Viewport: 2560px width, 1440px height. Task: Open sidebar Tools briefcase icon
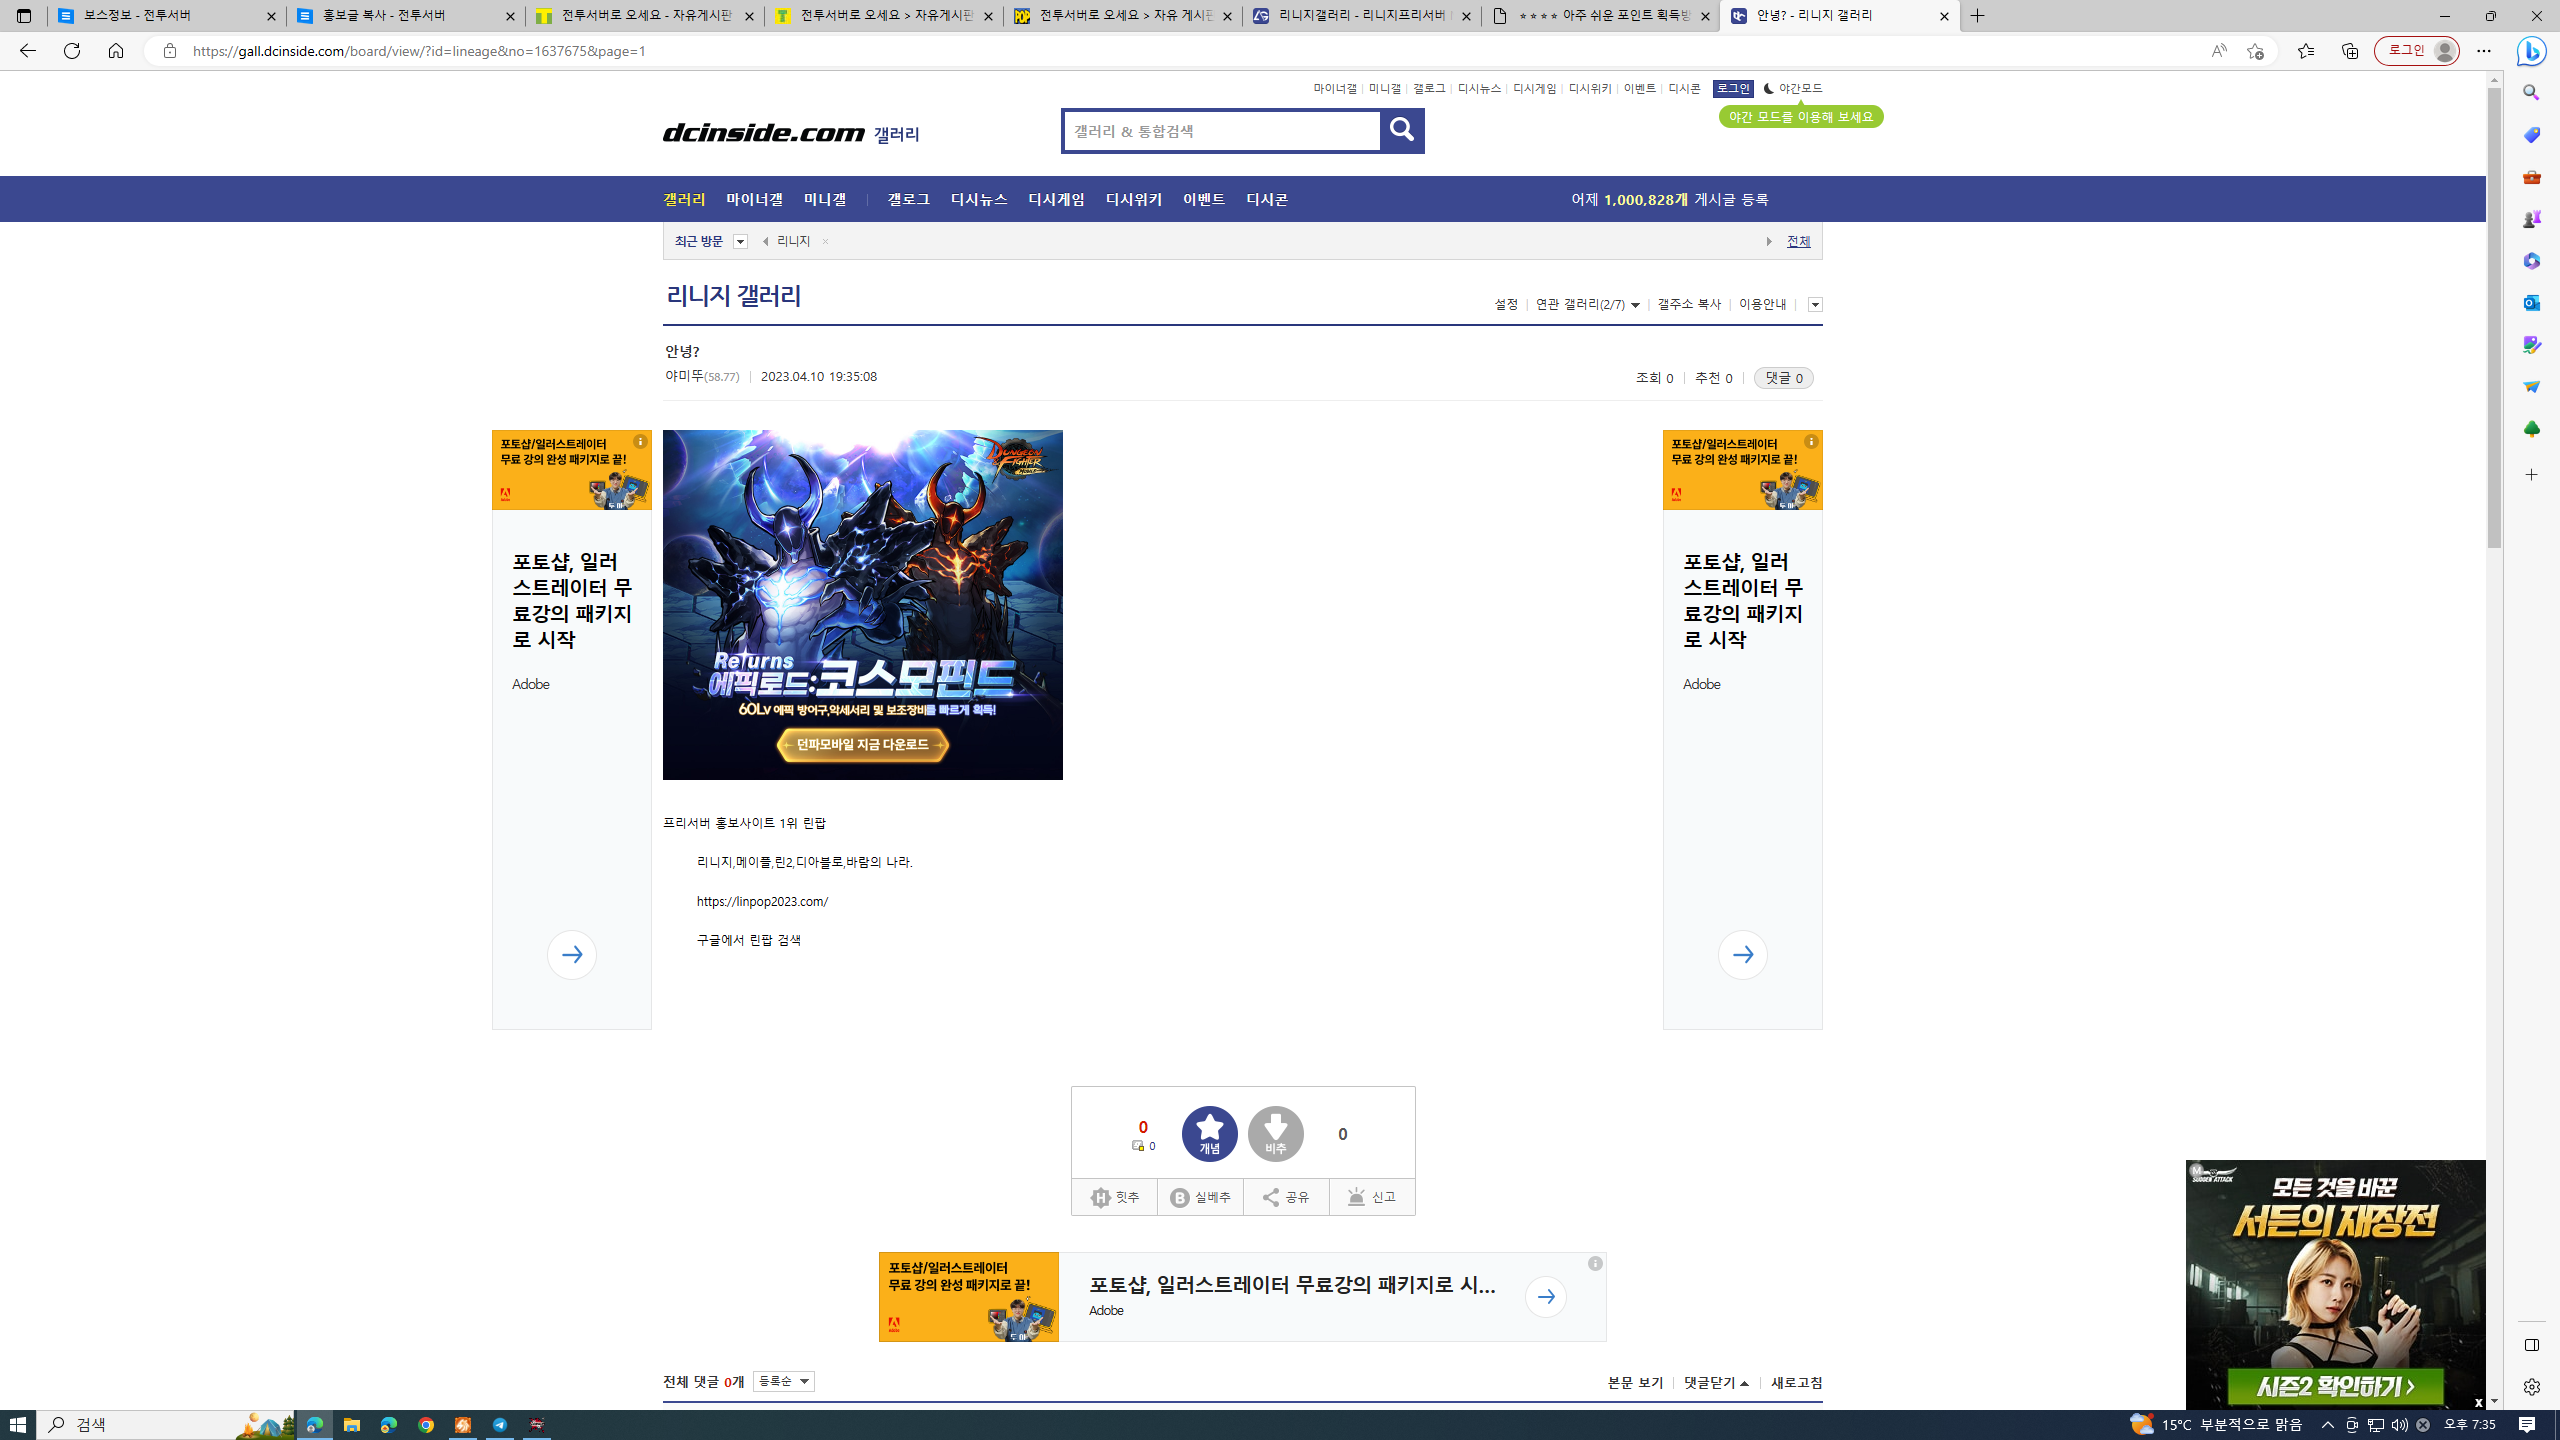point(2531,177)
